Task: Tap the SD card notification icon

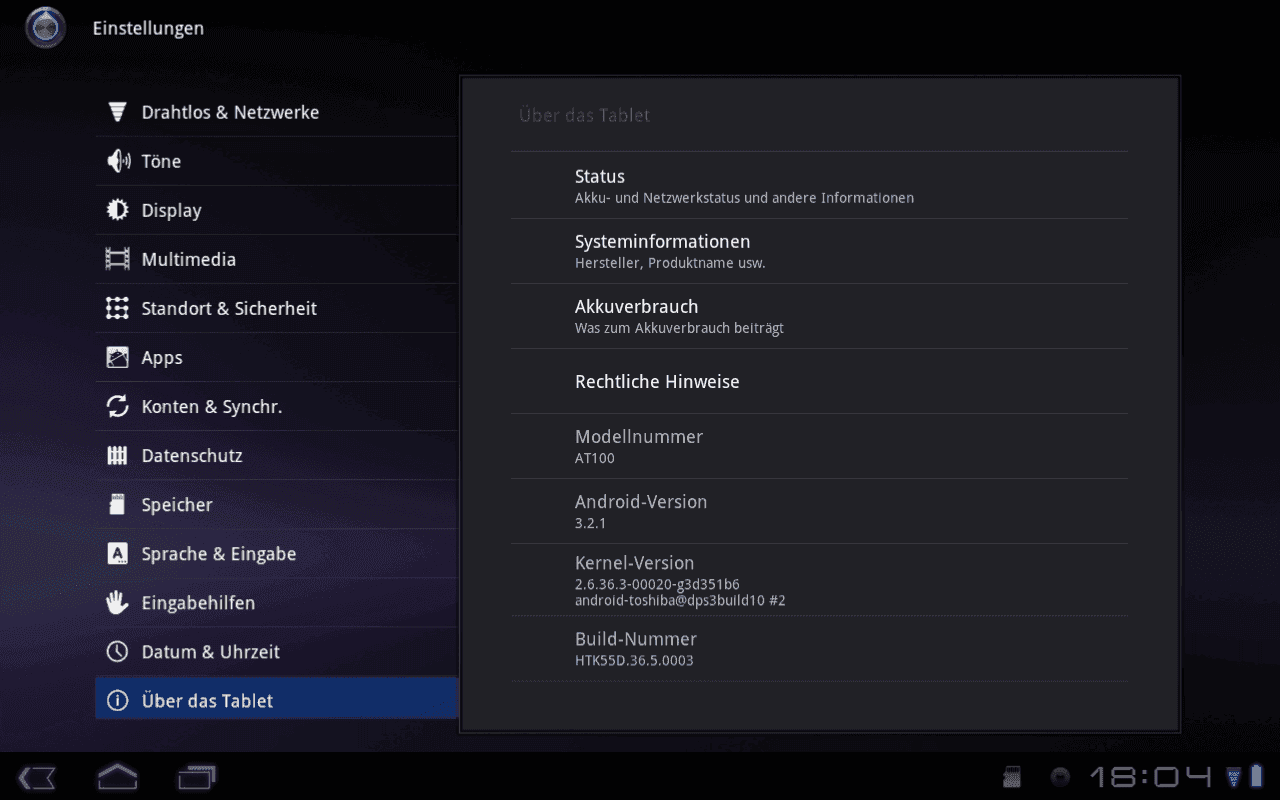Action: click(x=1011, y=777)
